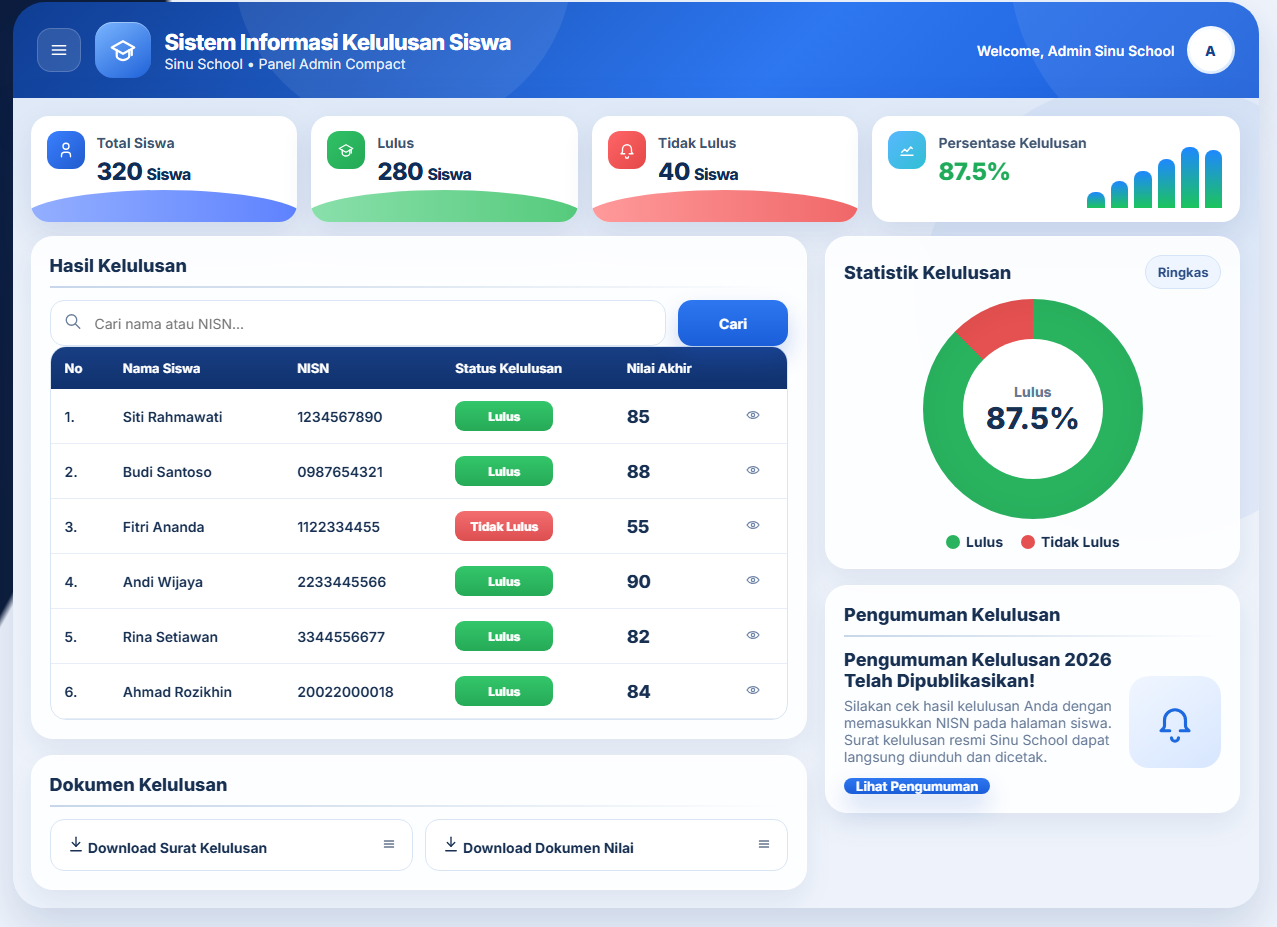This screenshot has width=1277, height=927.
Task: Click the Lulus badge for Andi Wijaya
Action: (504, 581)
